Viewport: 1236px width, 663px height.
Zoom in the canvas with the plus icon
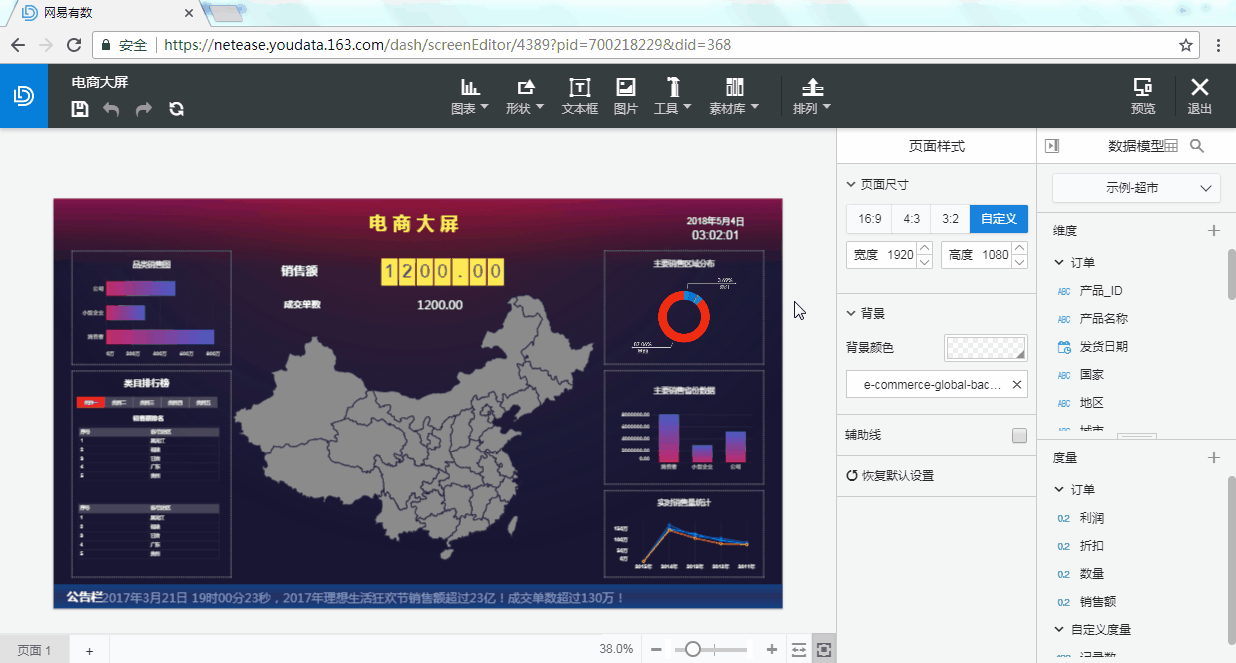(x=772, y=650)
